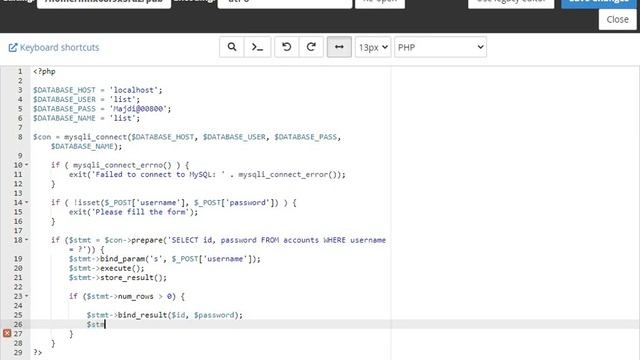This screenshot has height=360, width=640.
Task: Click the <?php opening tag on line 1
Action: [x=44, y=71]
